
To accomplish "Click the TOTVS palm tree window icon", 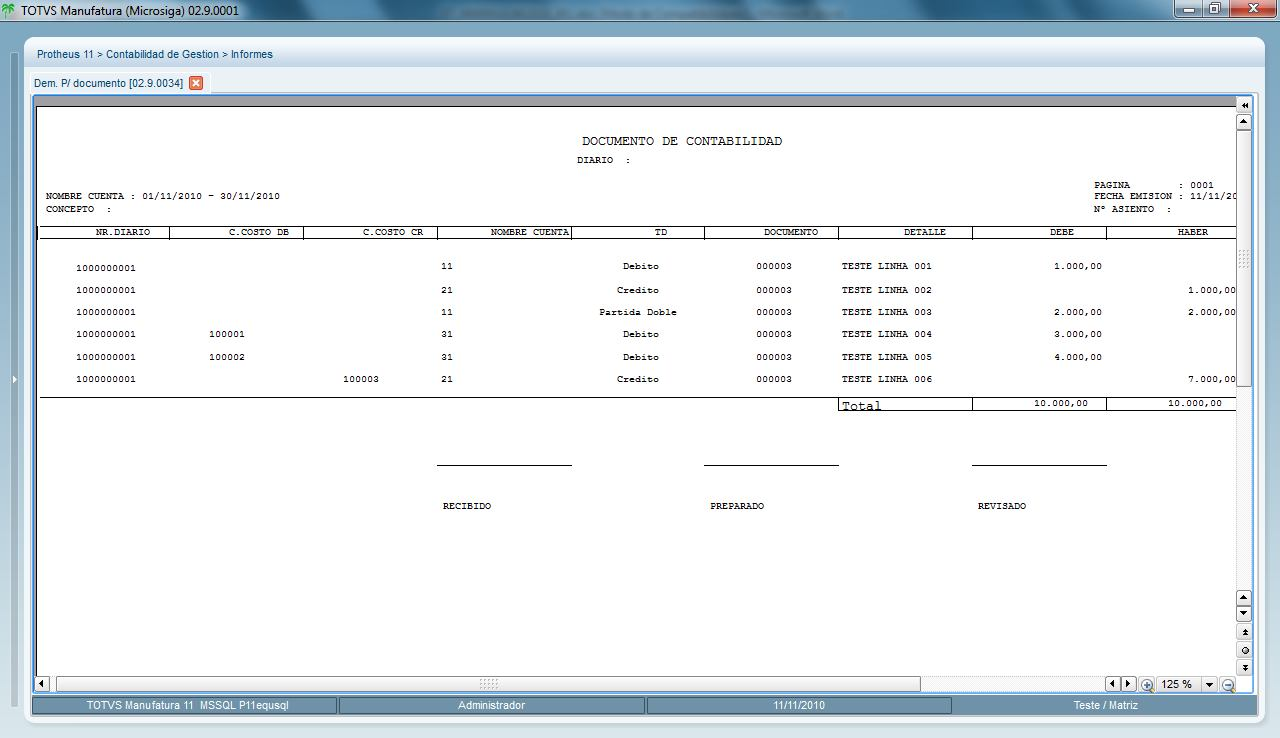I will tap(9, 10).
